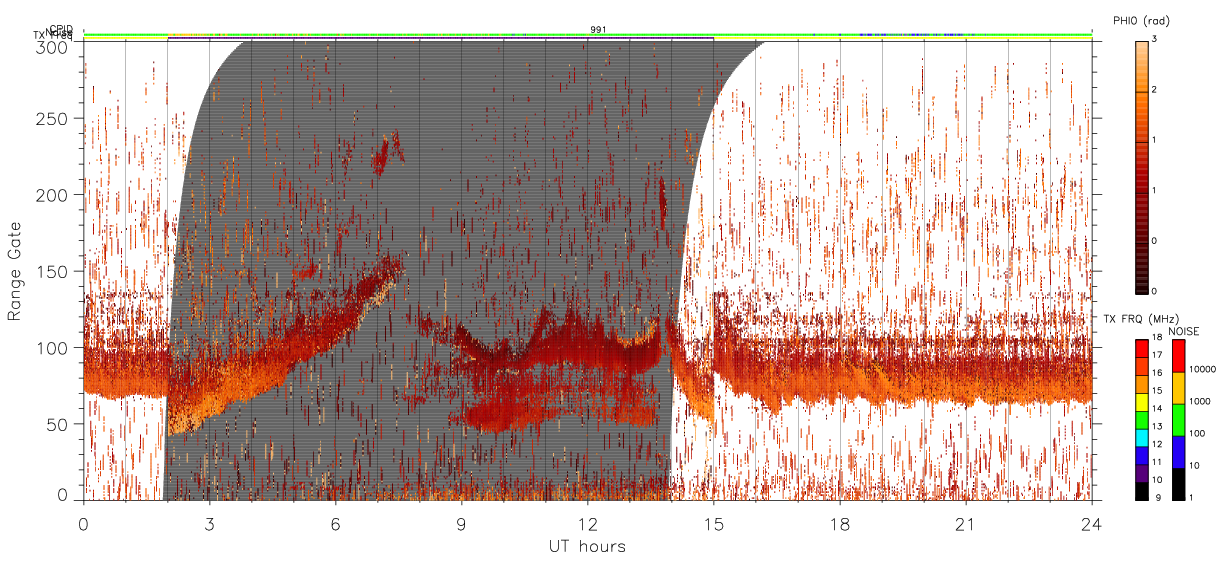Click the 'PHI0 (rad)' color bar title
The height and width of the screenshot is (567, 1228).
pos(1141,21)
